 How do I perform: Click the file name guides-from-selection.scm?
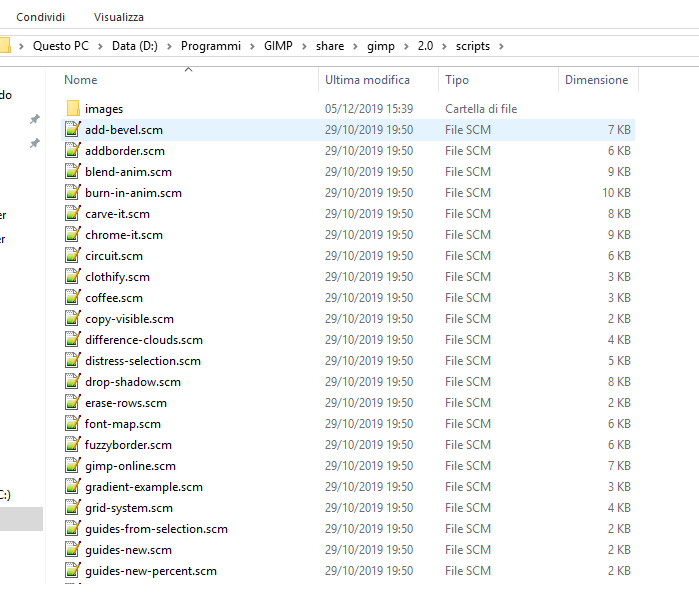point(156,529)
